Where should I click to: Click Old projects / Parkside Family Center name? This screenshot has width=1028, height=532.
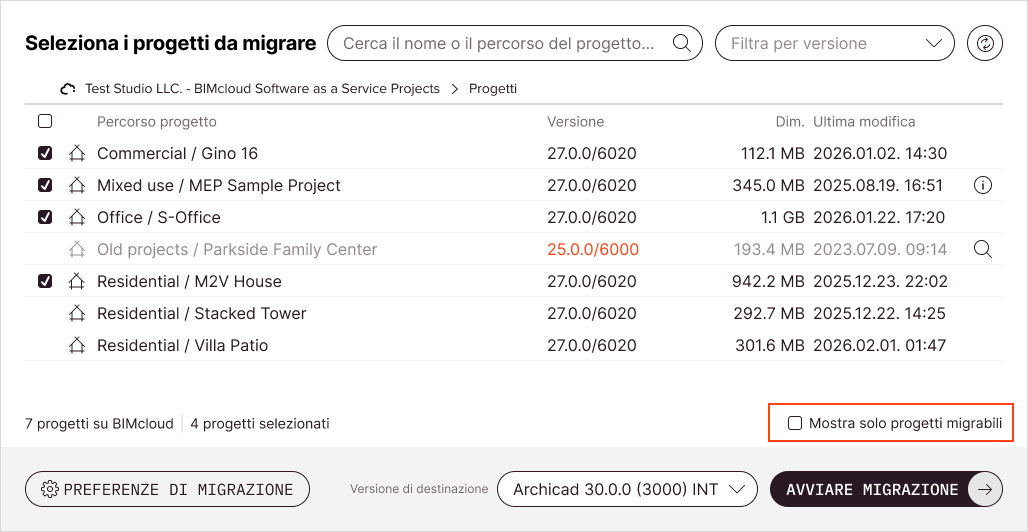(x=237, y=249)
